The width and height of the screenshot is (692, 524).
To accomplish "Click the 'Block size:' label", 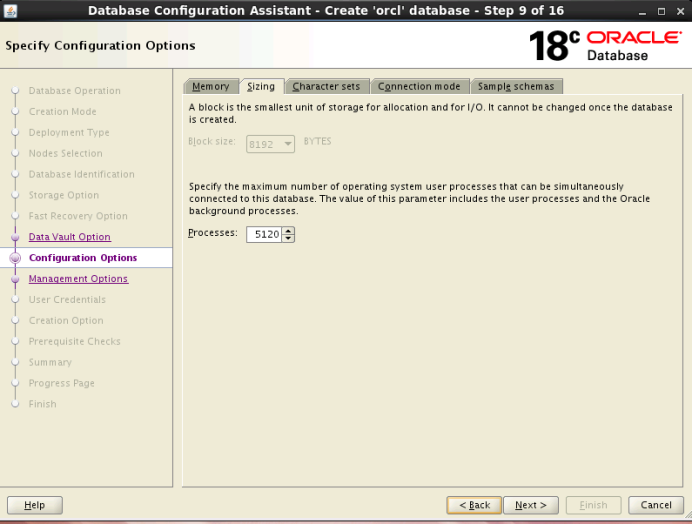I will pos(212,141).
